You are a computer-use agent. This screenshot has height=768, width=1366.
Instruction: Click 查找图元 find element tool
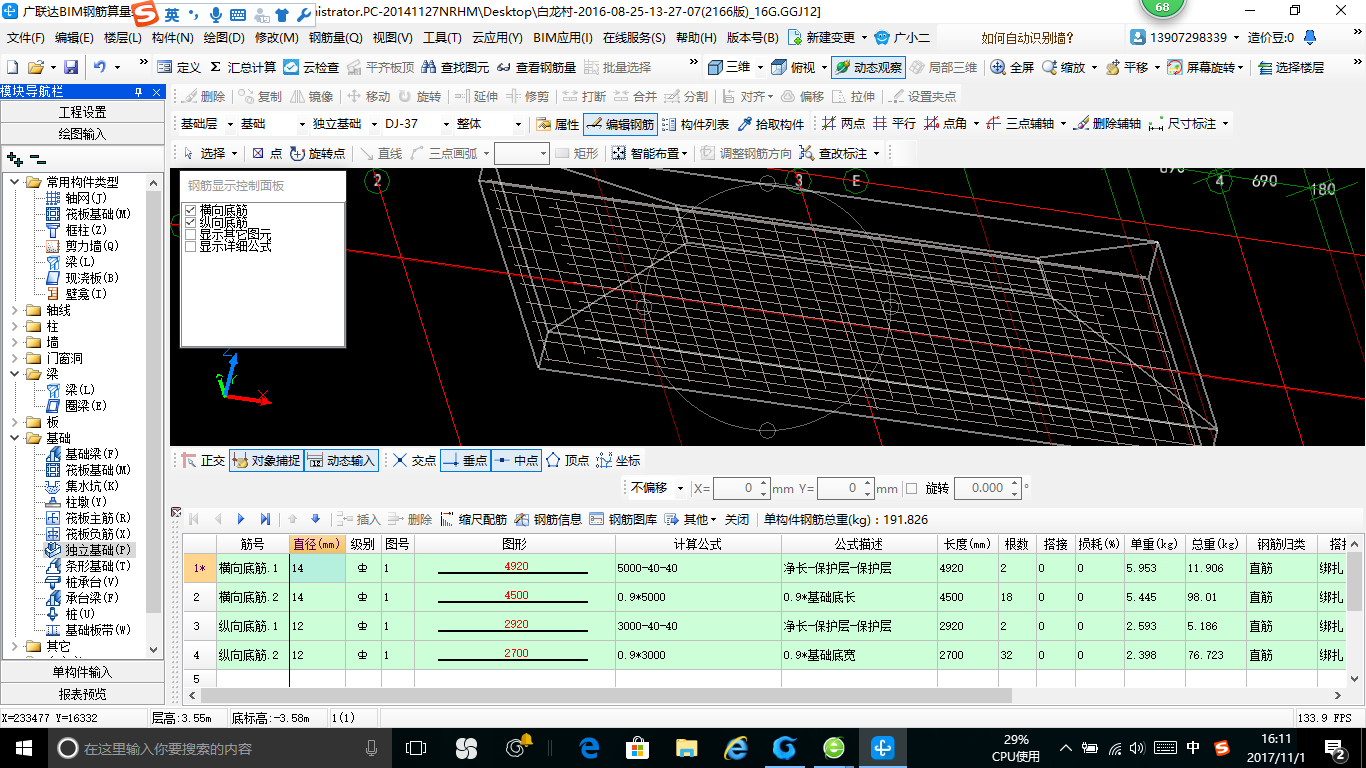click(x=455, y=67)
